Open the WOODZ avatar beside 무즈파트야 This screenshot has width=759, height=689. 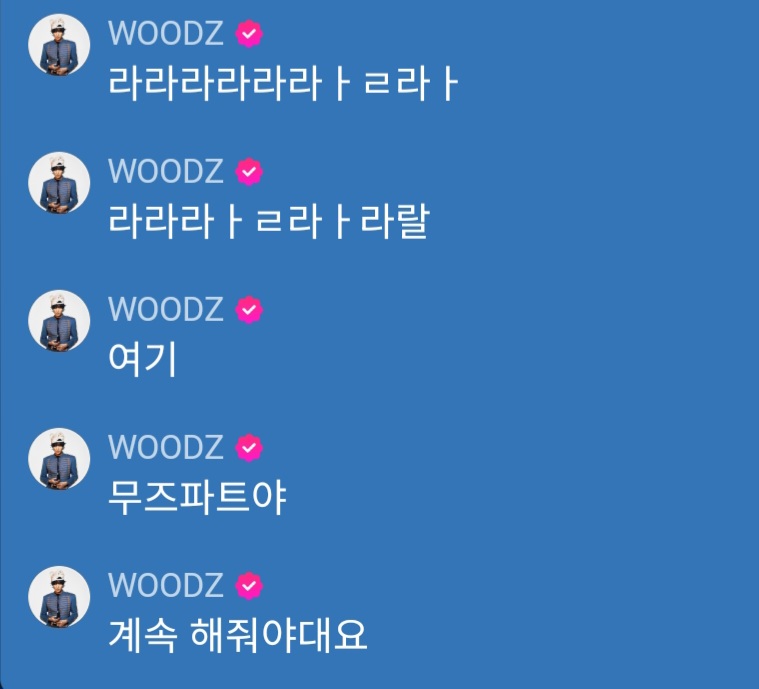coord(59,459)
